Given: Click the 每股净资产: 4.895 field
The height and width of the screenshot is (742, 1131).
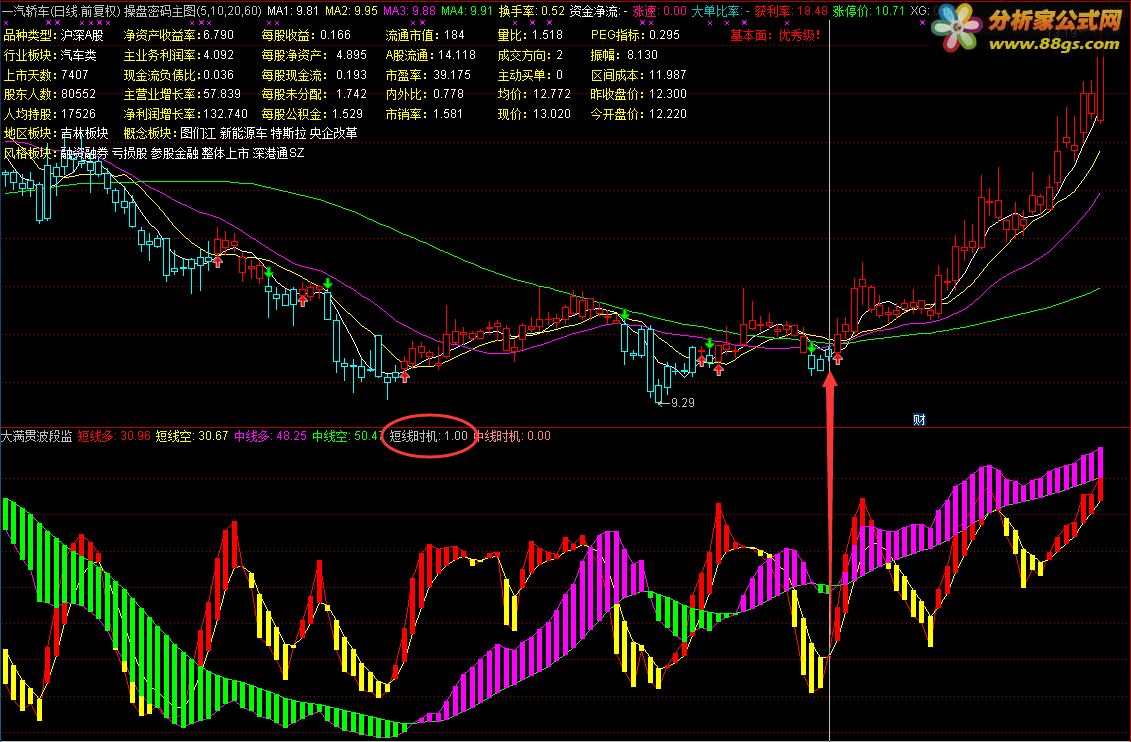Looking at the screenshot, I should (x=314, y=55).
